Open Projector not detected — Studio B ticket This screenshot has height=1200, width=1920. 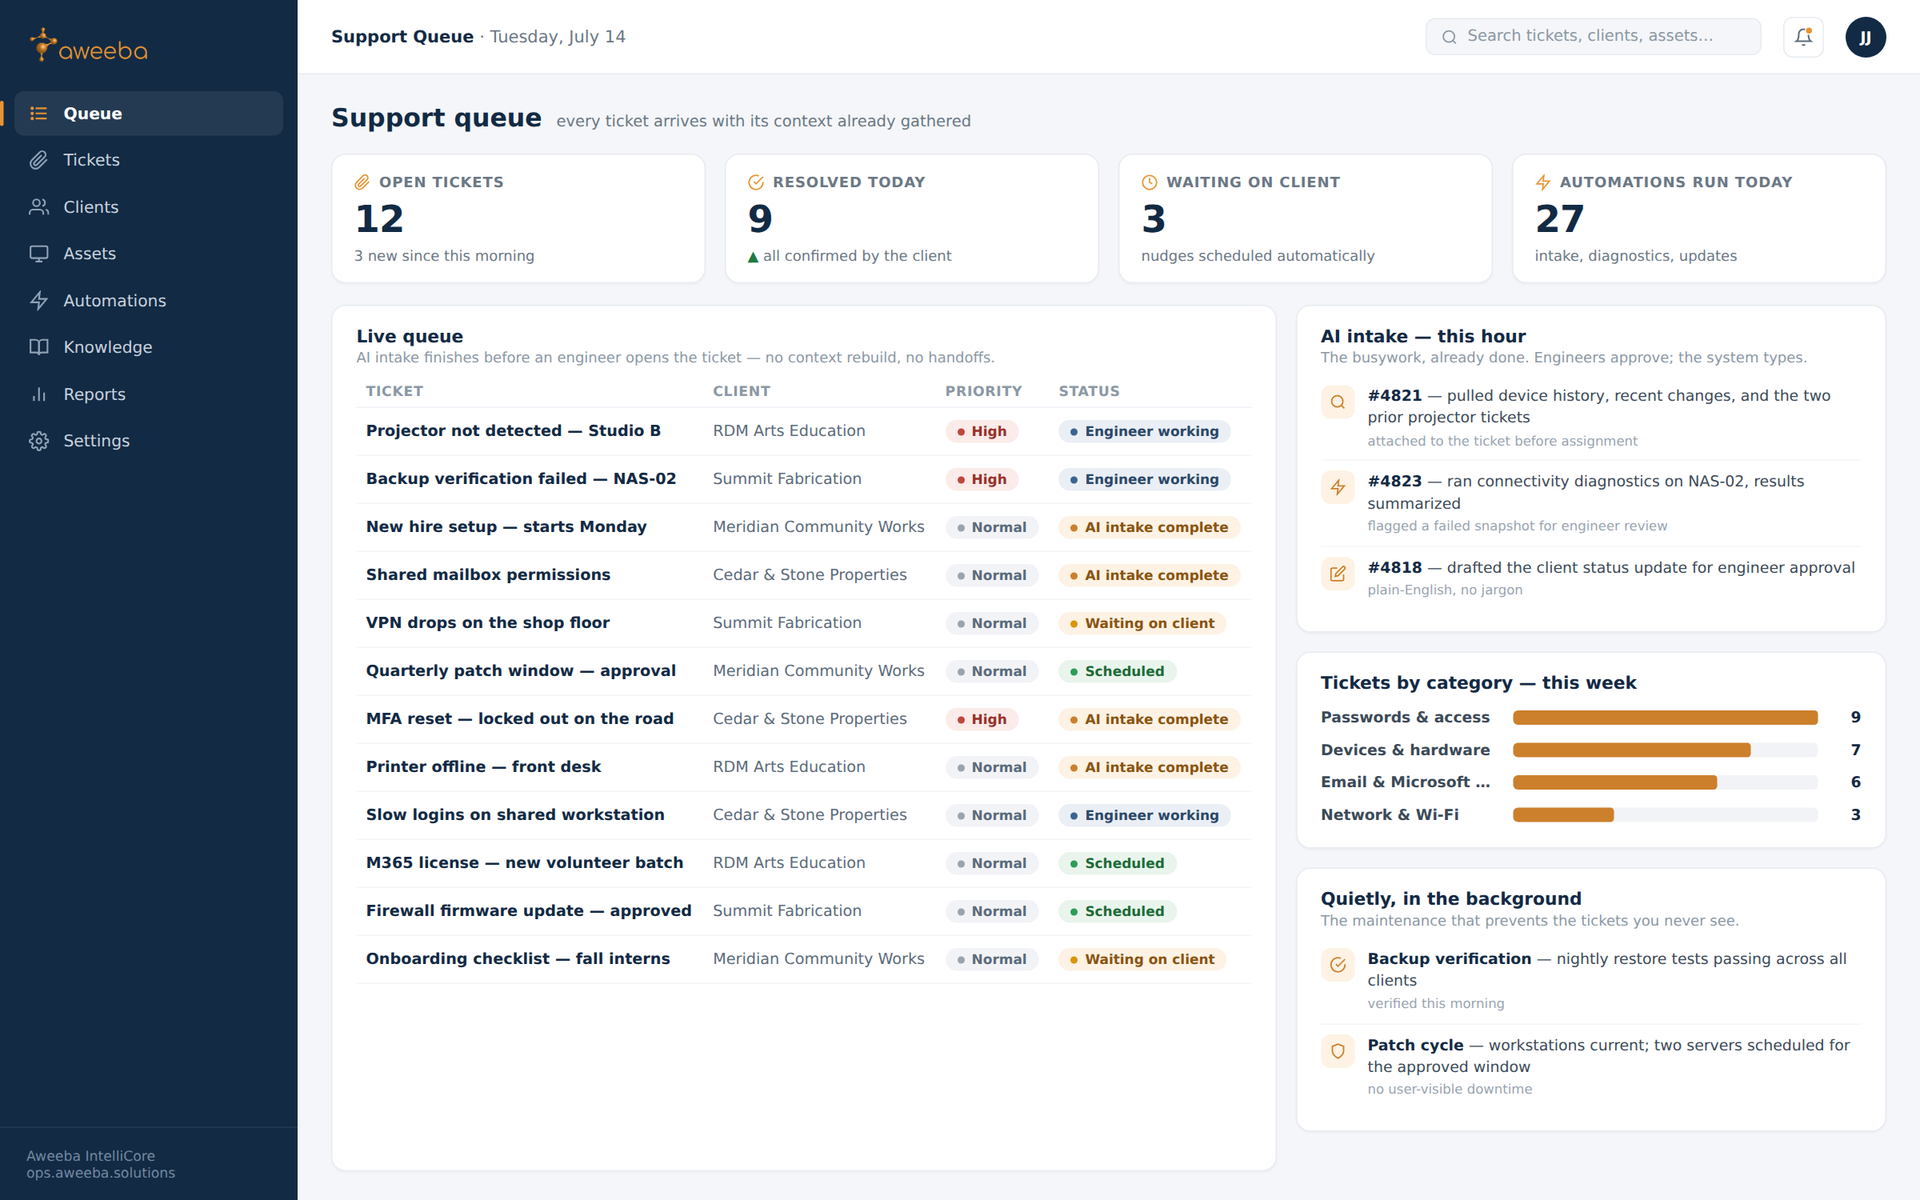click(x=513, y=431)
